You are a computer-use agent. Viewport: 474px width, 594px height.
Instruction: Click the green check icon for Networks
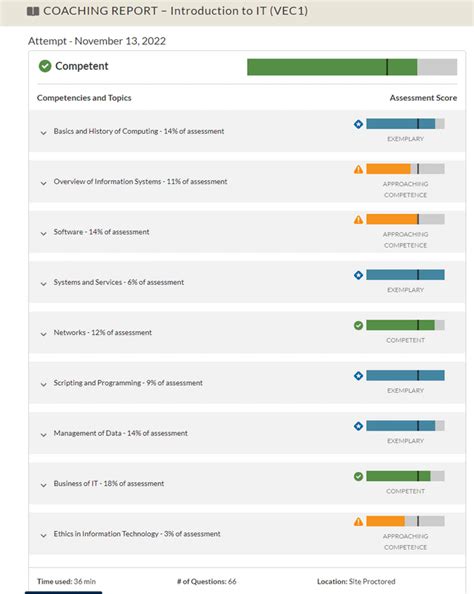click(x=358, y=325)
